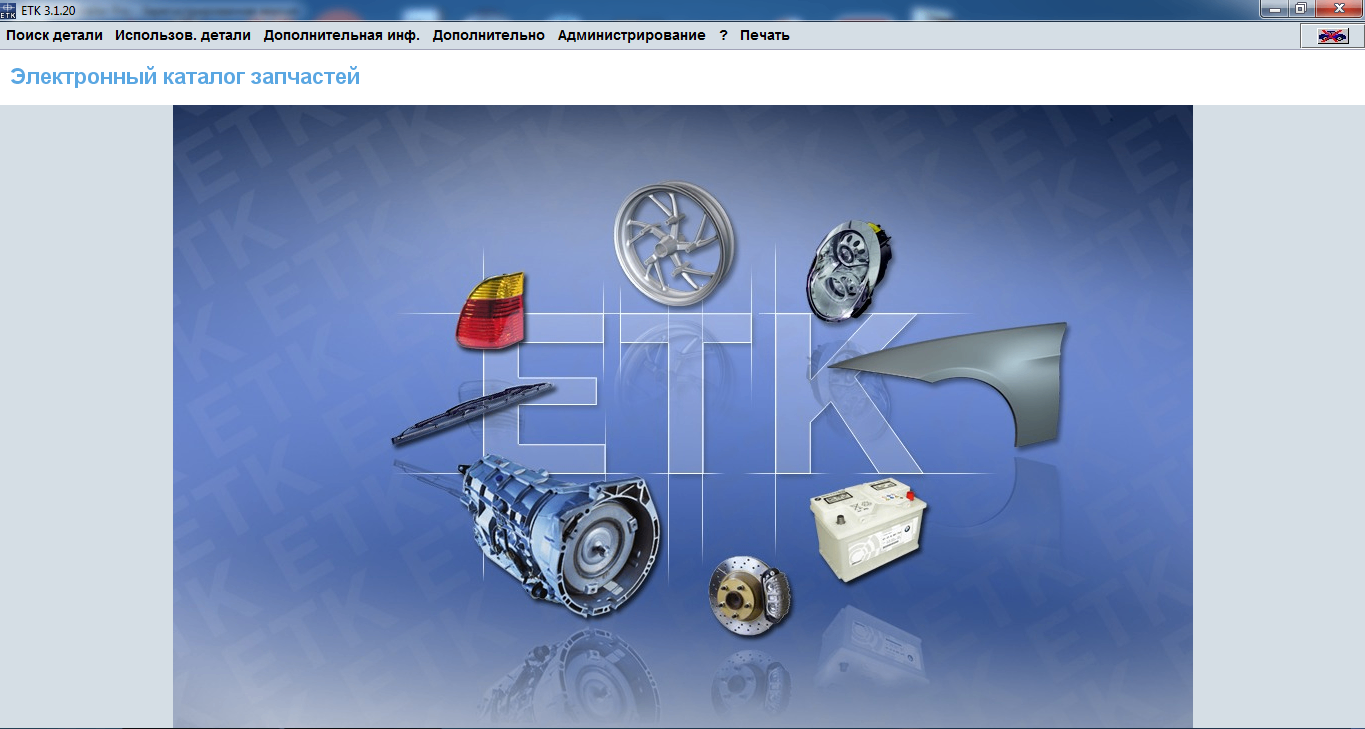This screenshot has width=1365, height=729.
Task: Open the Дополнительно menu
Action: click(489, 35)
